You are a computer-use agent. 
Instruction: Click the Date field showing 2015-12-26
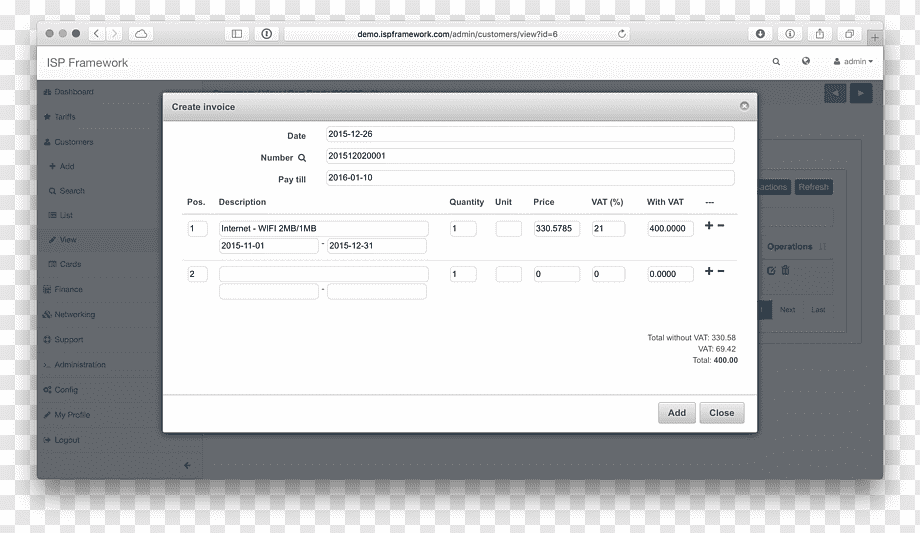[530, 134]
